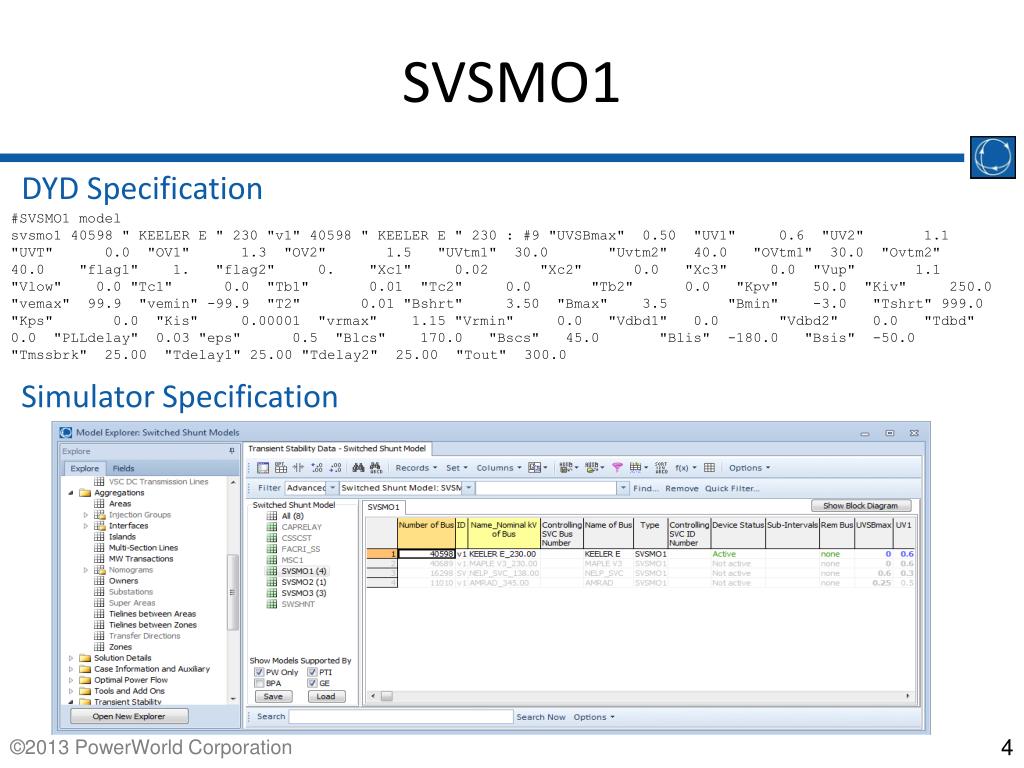Viewport: 1024px width, 768px height.
Task: Click the Find... filter link
Action: 646,488
